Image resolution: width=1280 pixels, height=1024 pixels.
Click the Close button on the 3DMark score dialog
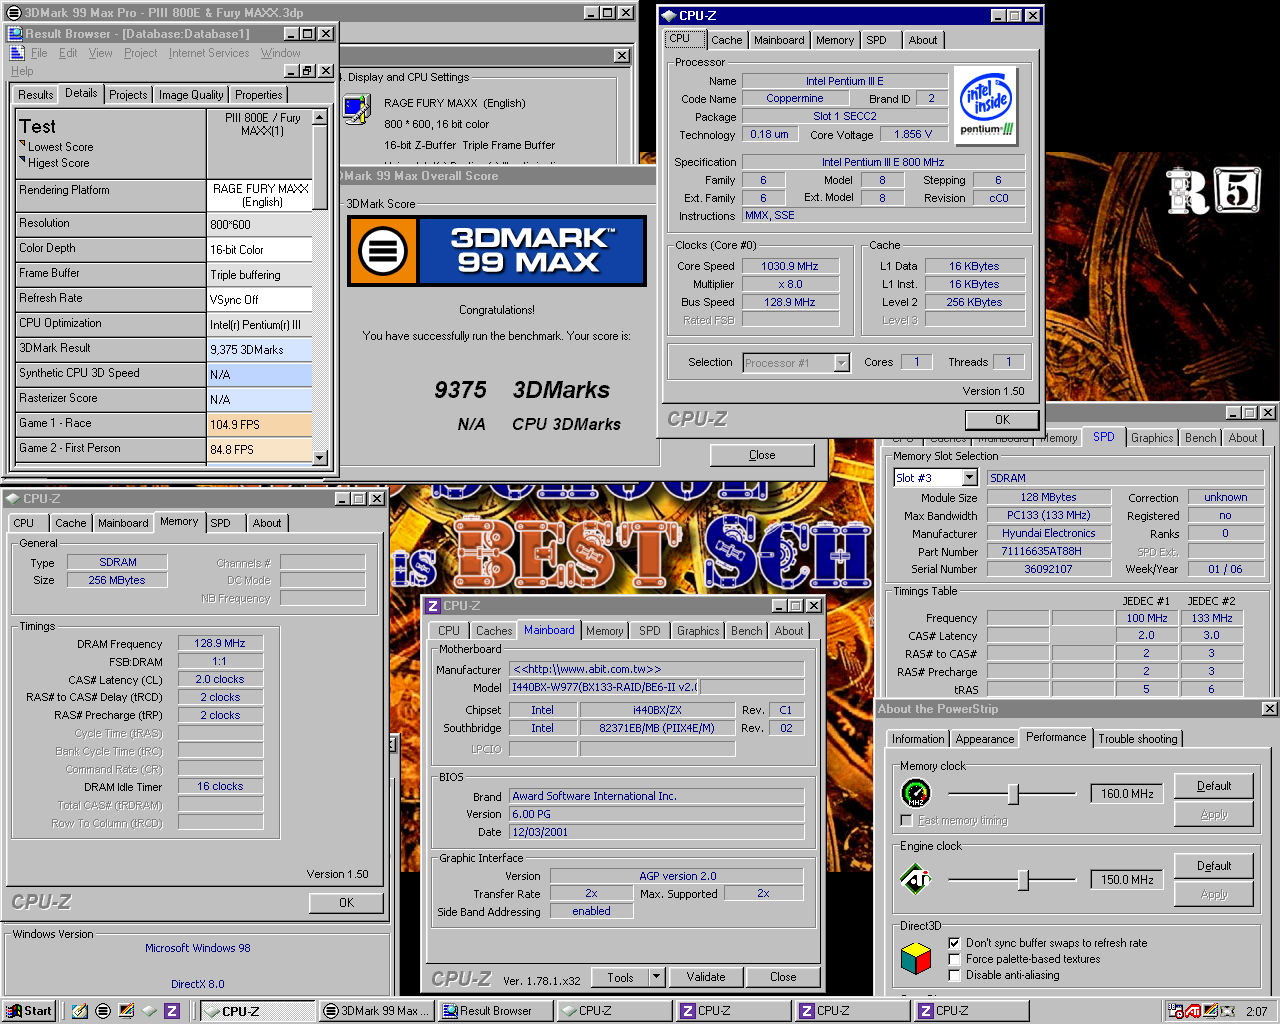pyautogui.click(x=762, y=455)
